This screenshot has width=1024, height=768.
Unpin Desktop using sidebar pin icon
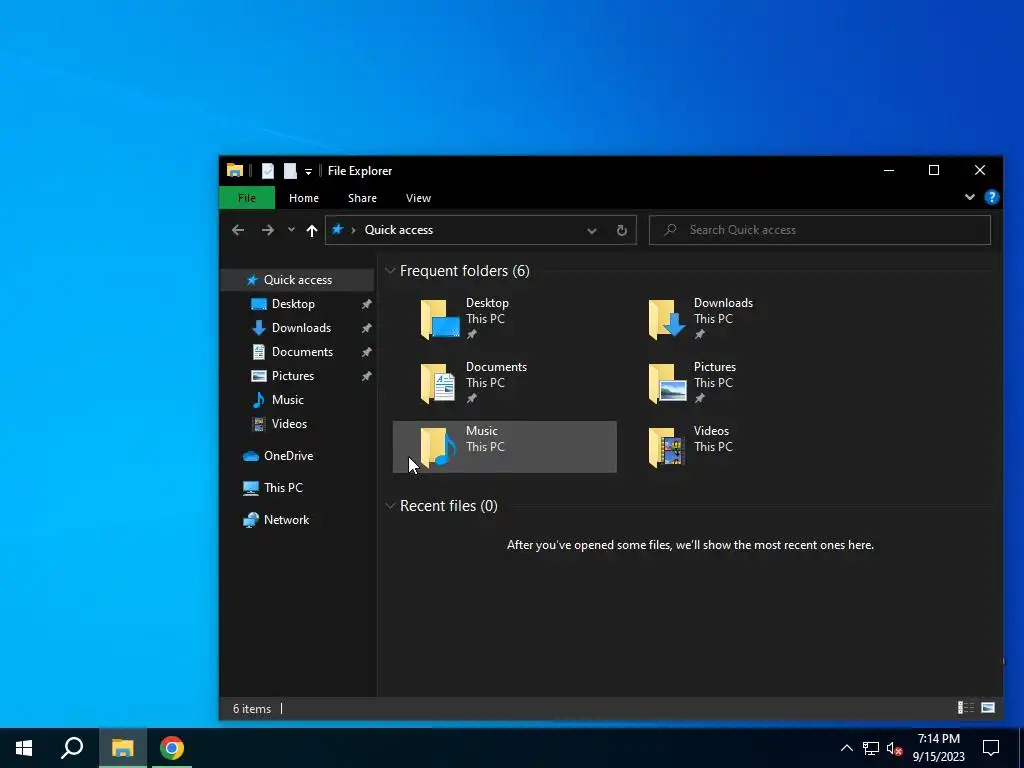(366, 304)
